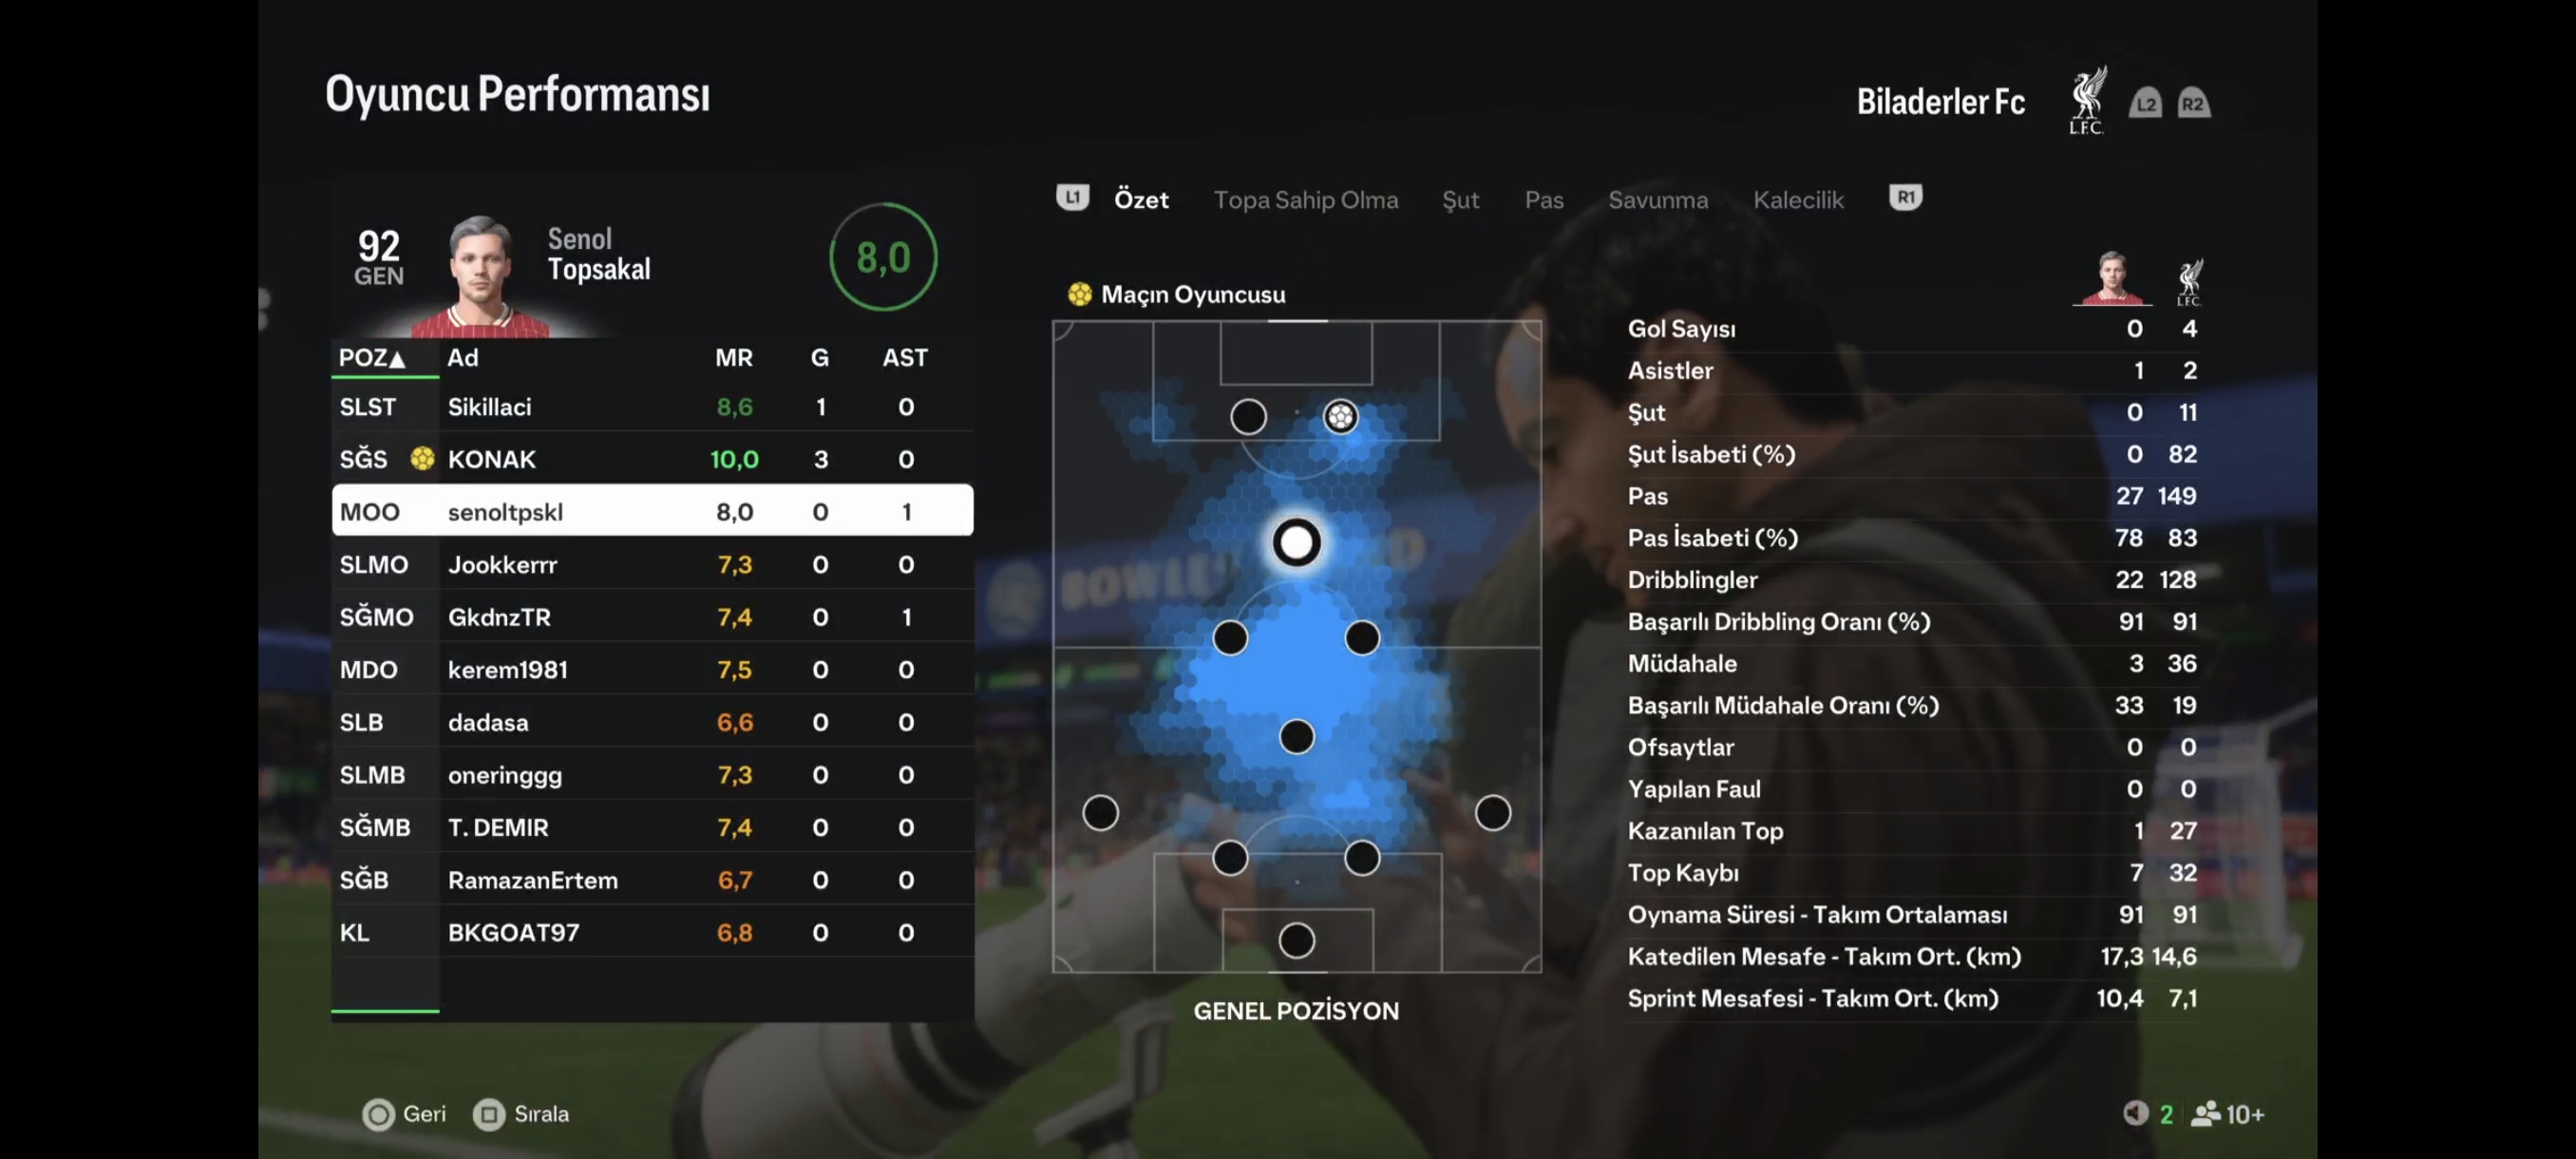Select the BKGOAT97 goalkeeper row
2576x1159 pixels.
pyautogui.click(x=652, y=932)
